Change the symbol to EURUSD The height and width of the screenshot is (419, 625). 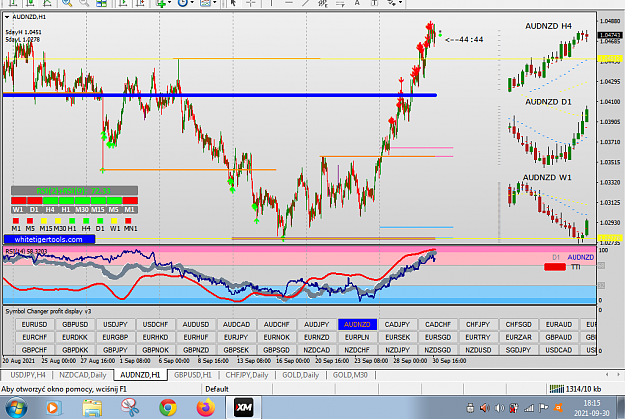pos(35,325)
